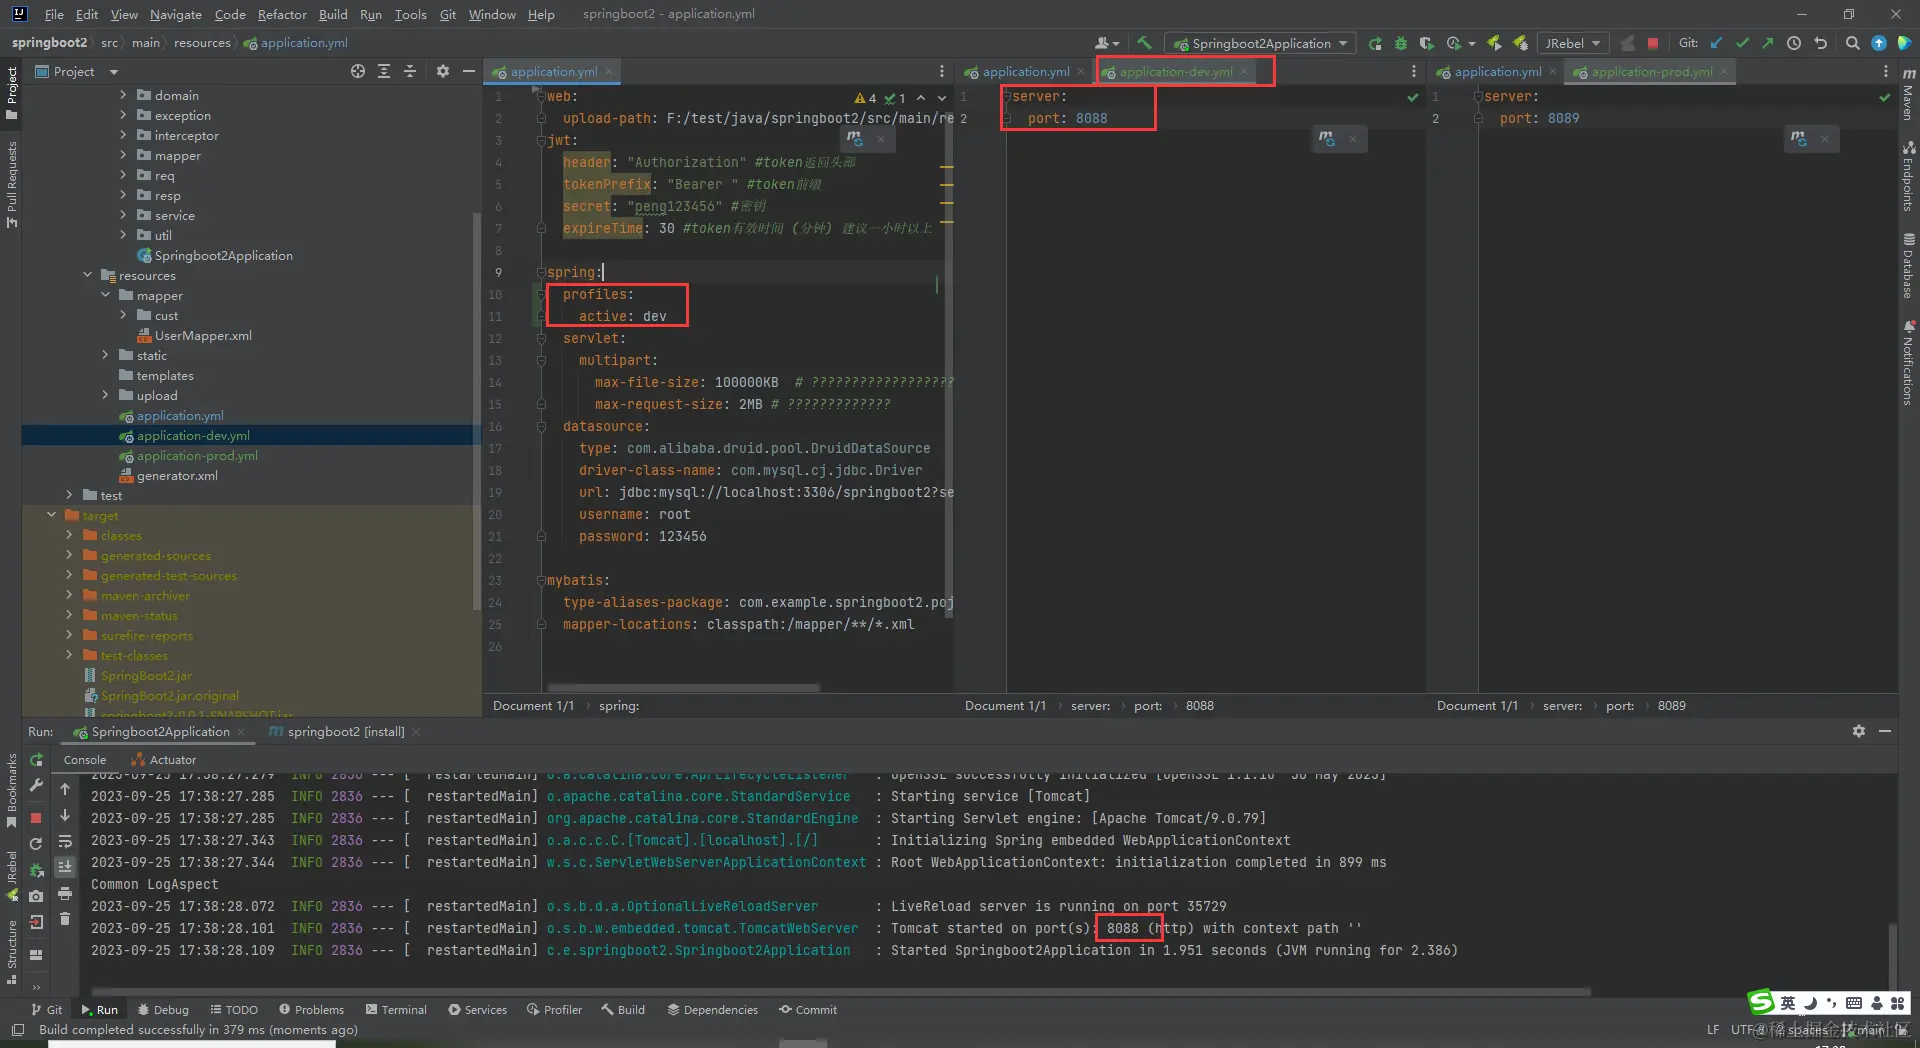Open Run panel settings gear icon
Viewport: 1920px width, 1048px height.
1859,731
